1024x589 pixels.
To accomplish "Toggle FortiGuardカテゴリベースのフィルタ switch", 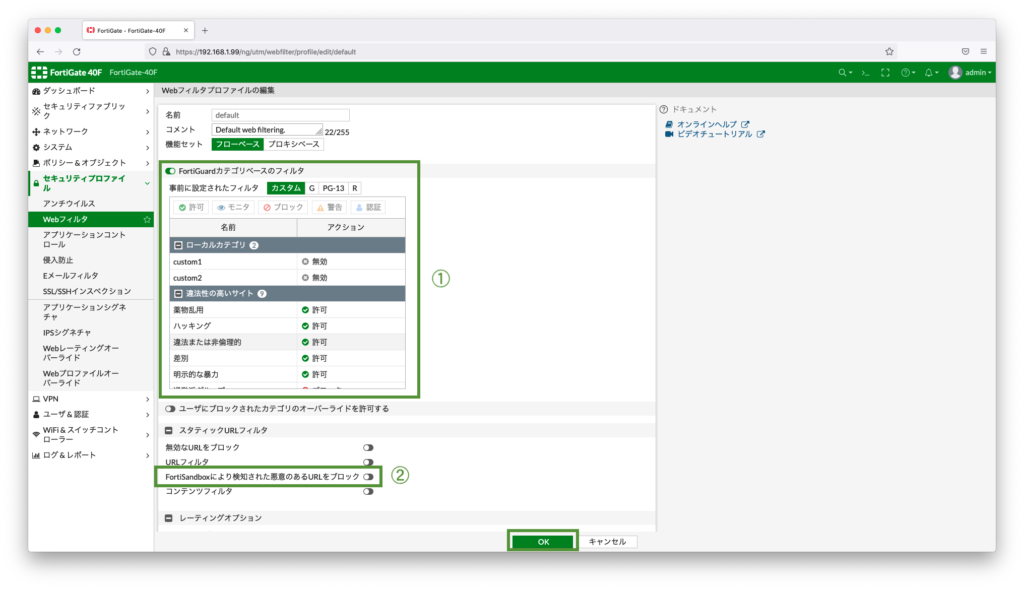I will click(170, 171).
